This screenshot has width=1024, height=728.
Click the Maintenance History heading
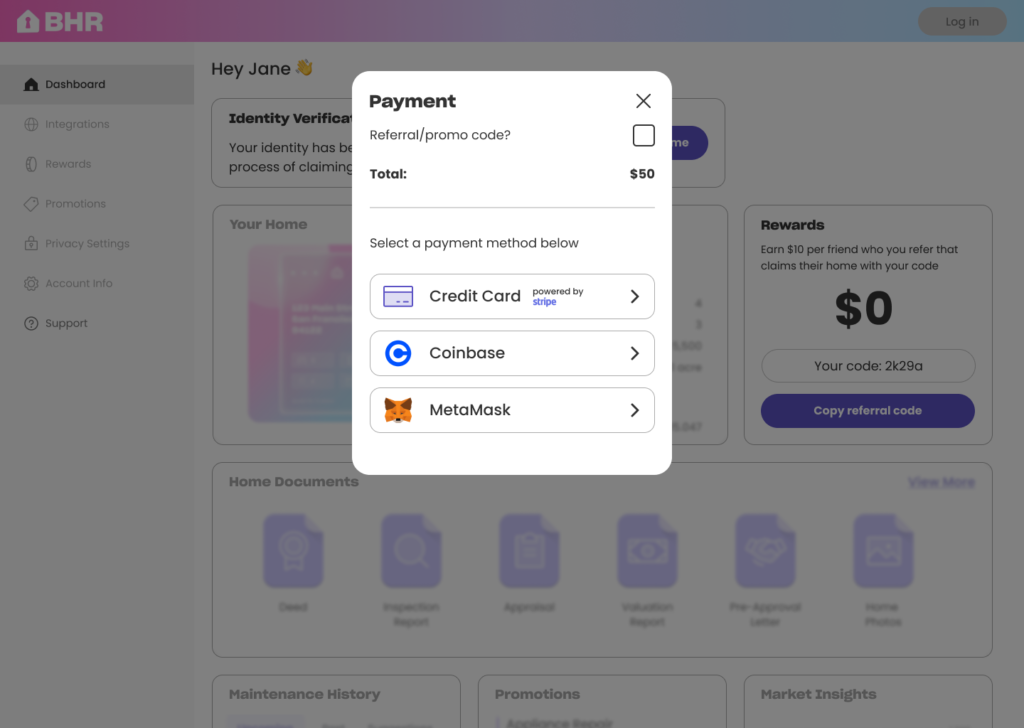[x=304, y=694]
